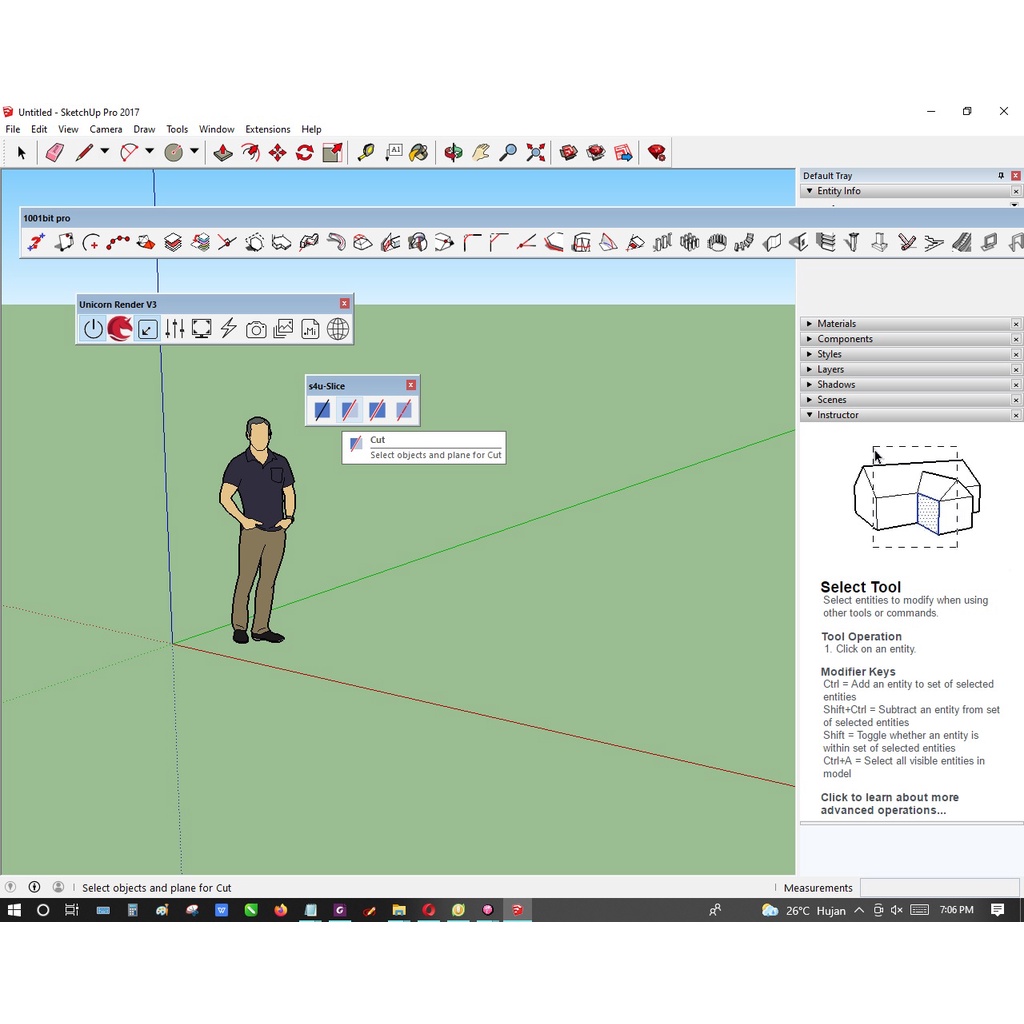Pin the Default Tray with pushpin icon
The width and height of the screenshot is (1024, 1024).
point(1000,176)
